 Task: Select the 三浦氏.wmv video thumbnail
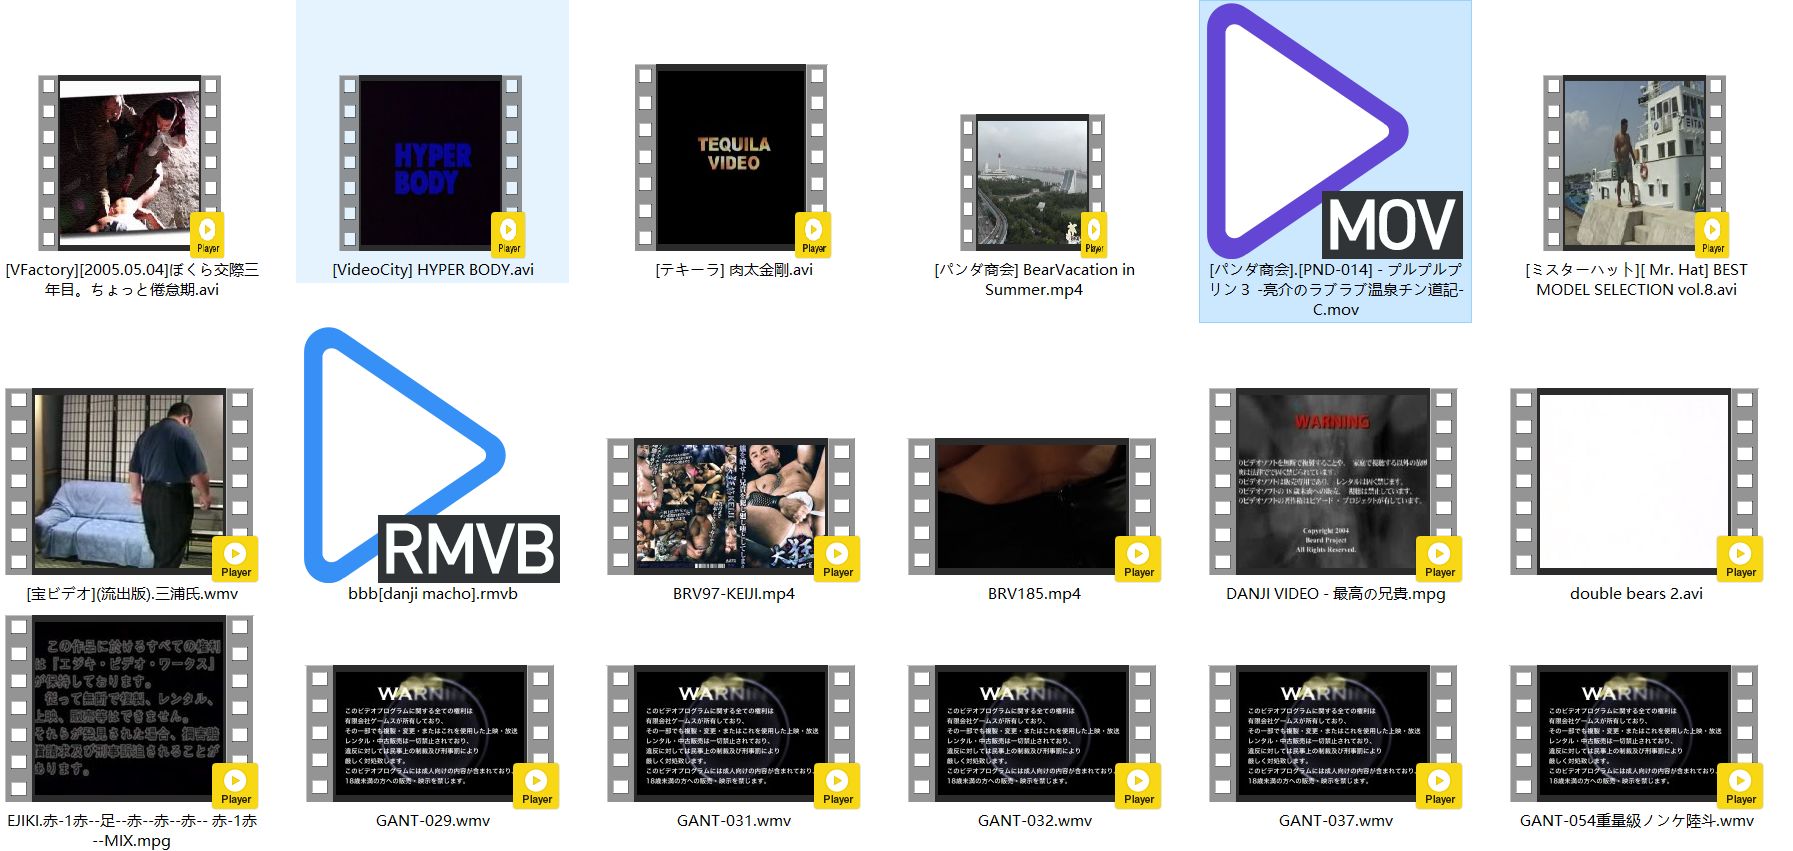130,481
